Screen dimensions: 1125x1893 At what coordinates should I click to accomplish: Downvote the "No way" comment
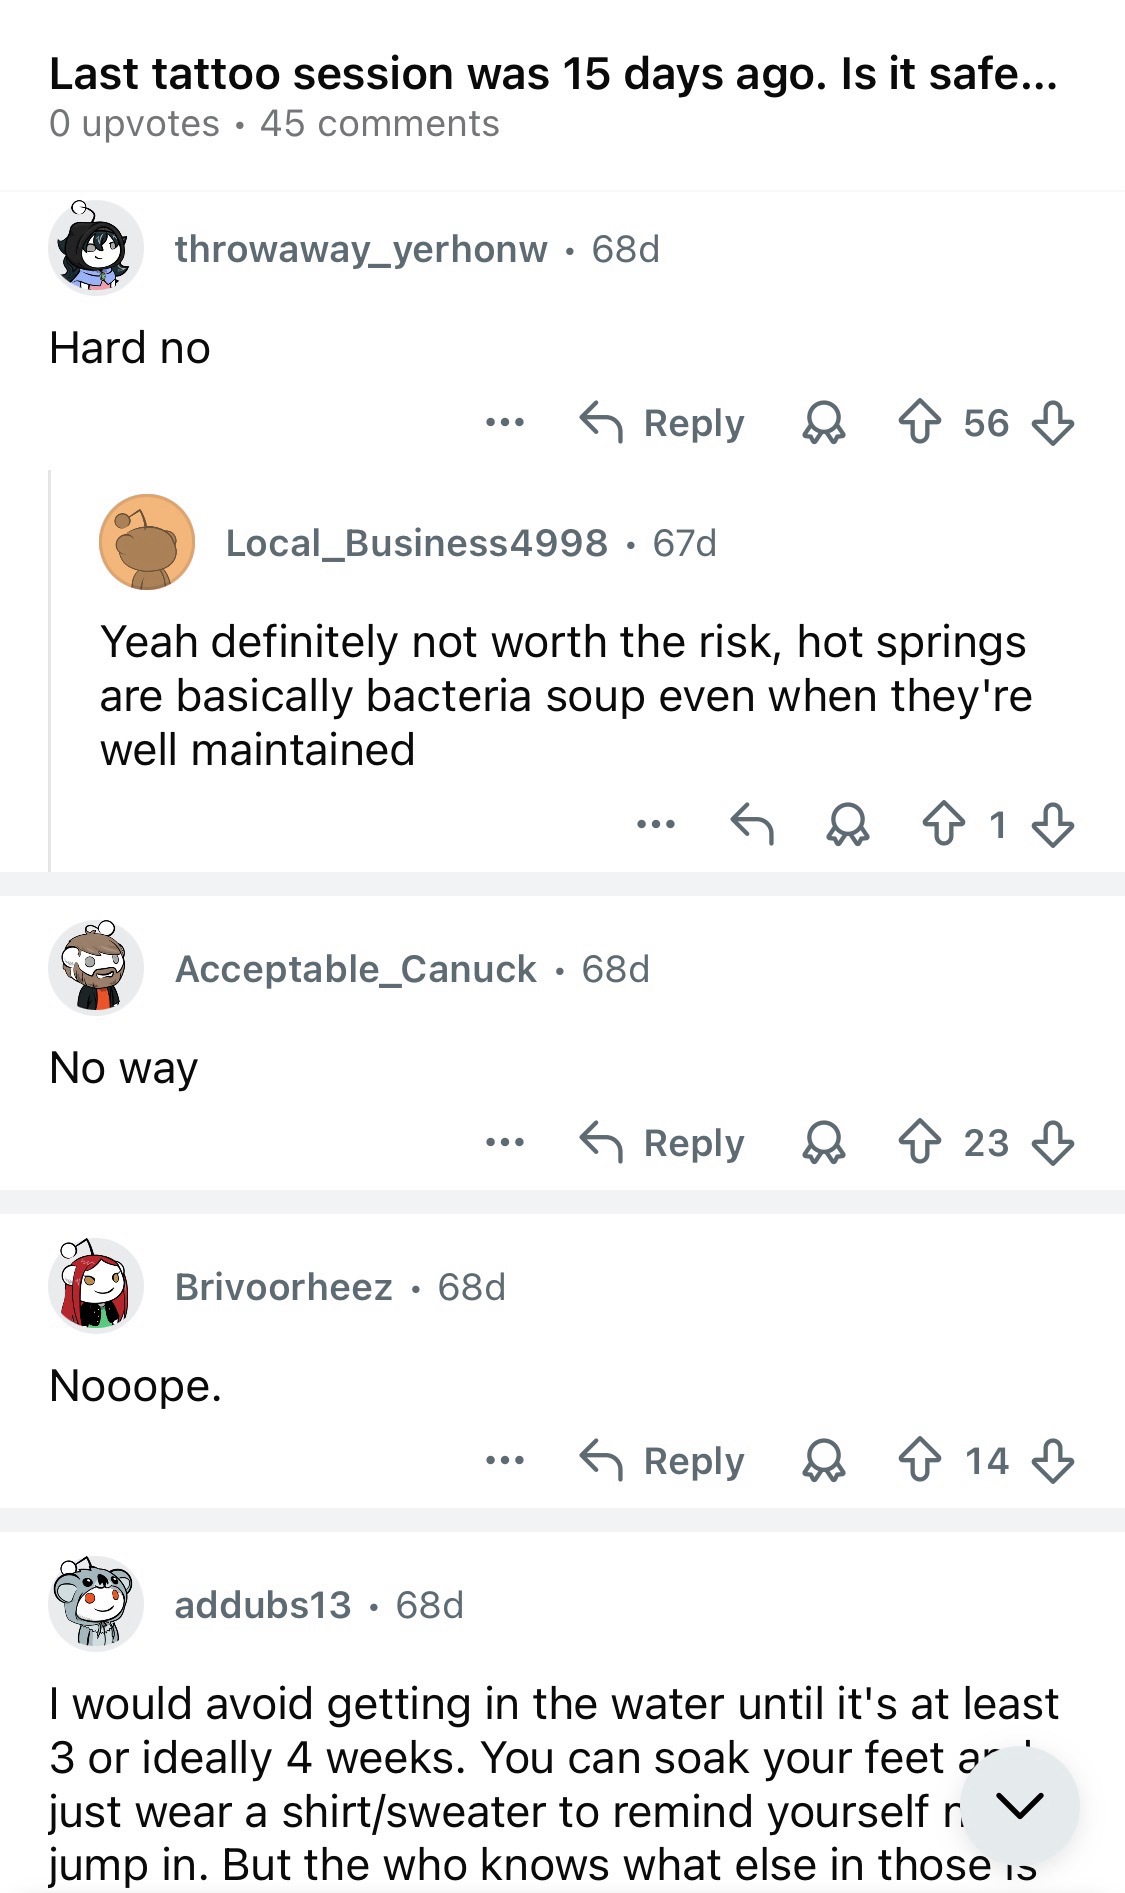[x=1052, y=1142]
